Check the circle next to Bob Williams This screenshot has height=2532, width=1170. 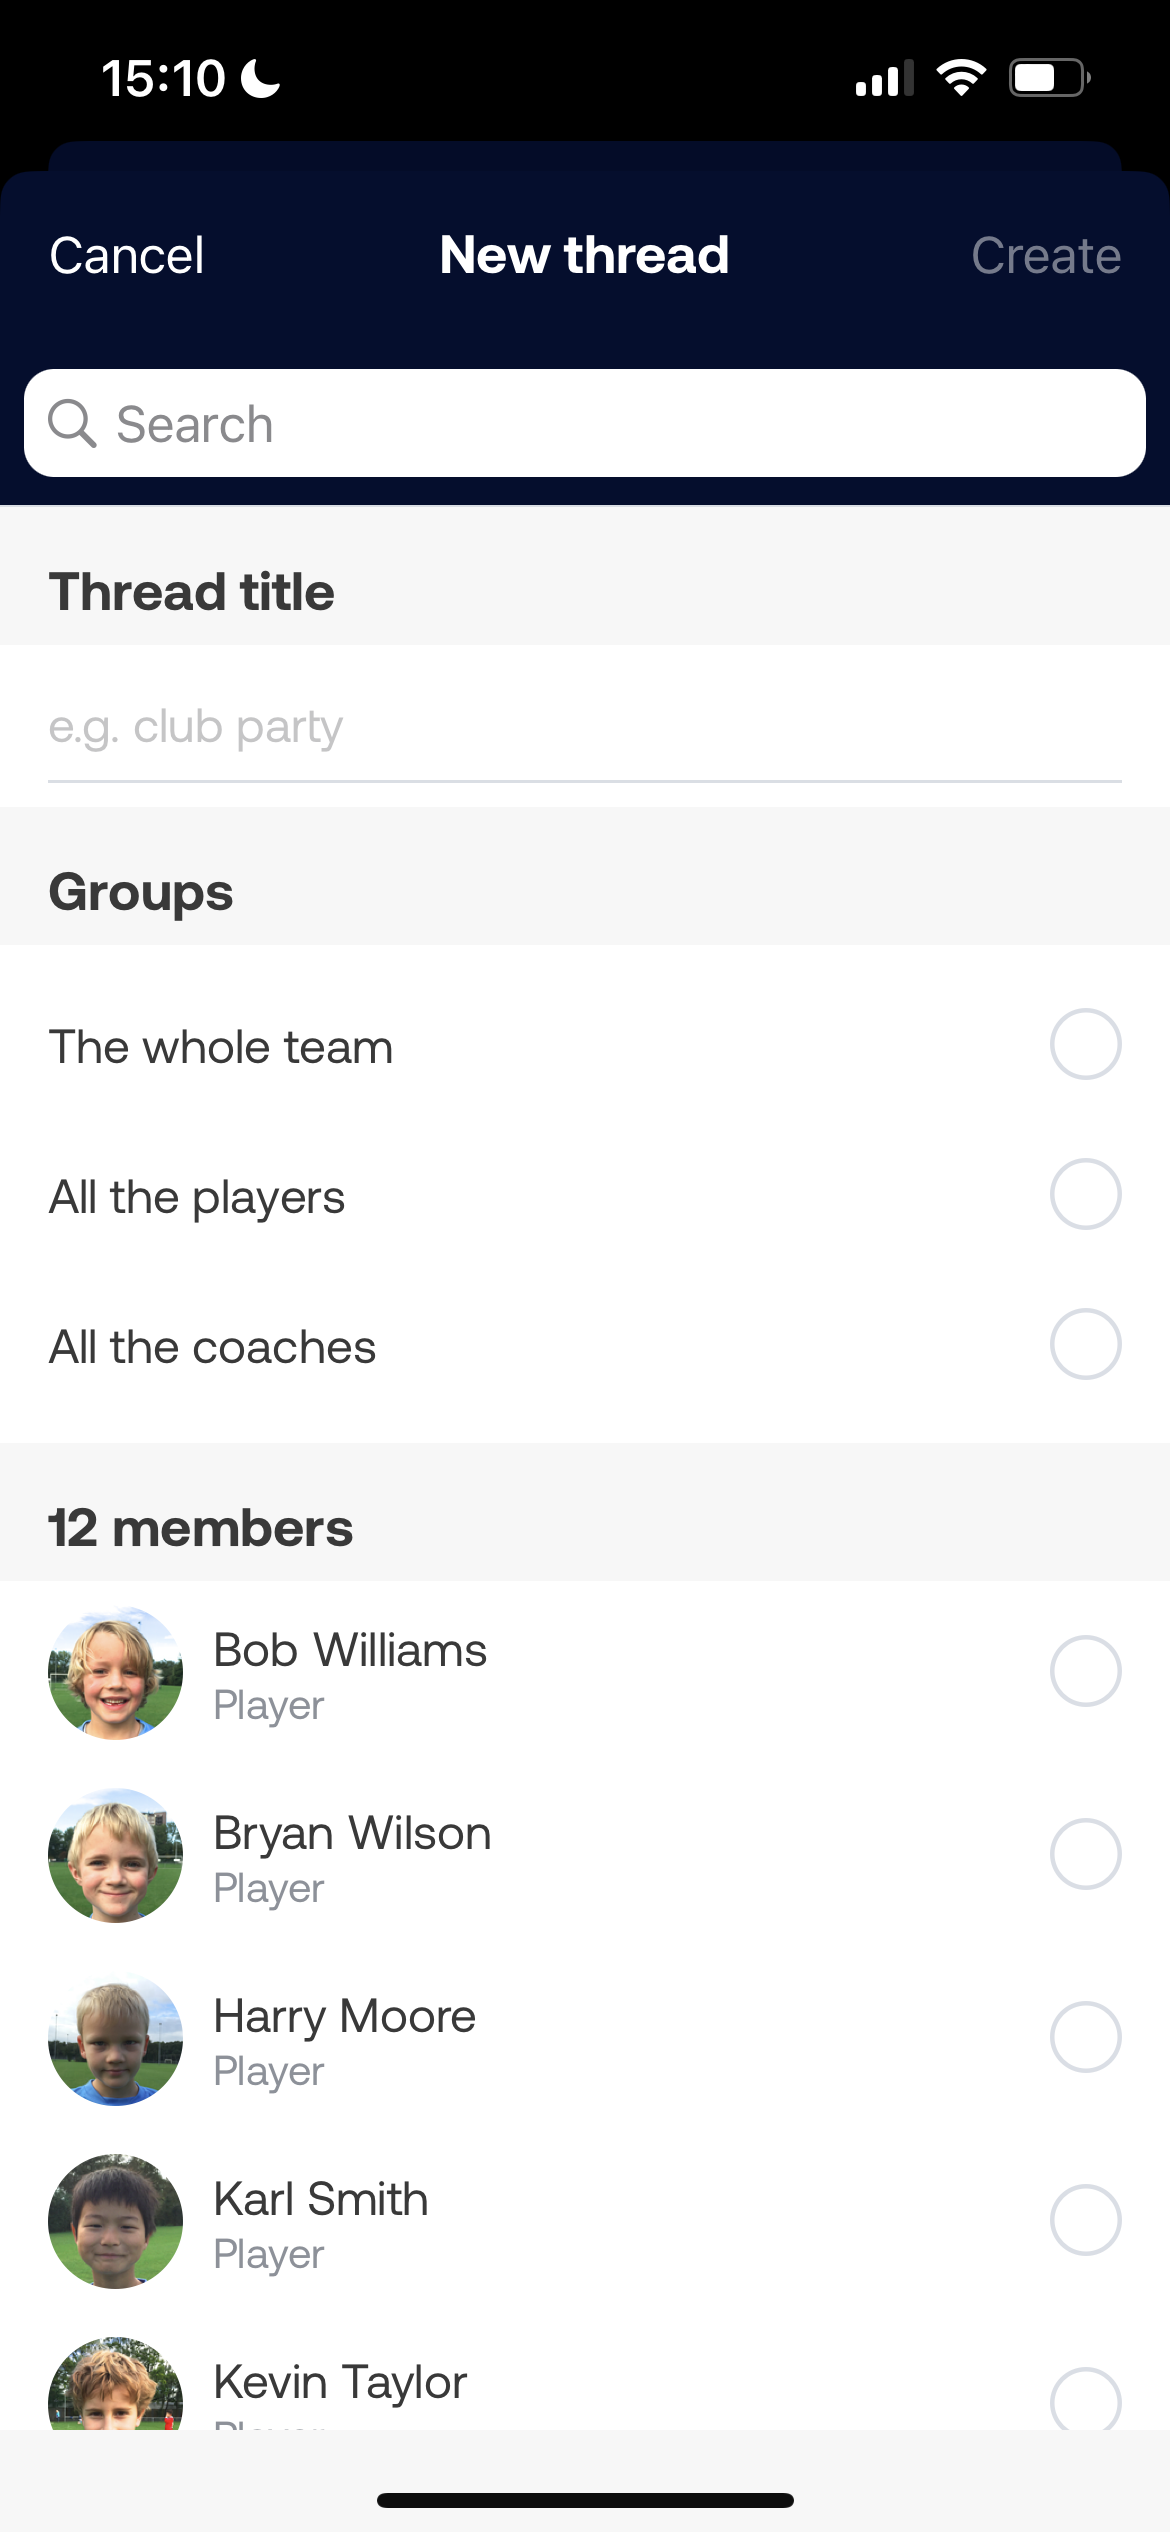(1085, 1671)
